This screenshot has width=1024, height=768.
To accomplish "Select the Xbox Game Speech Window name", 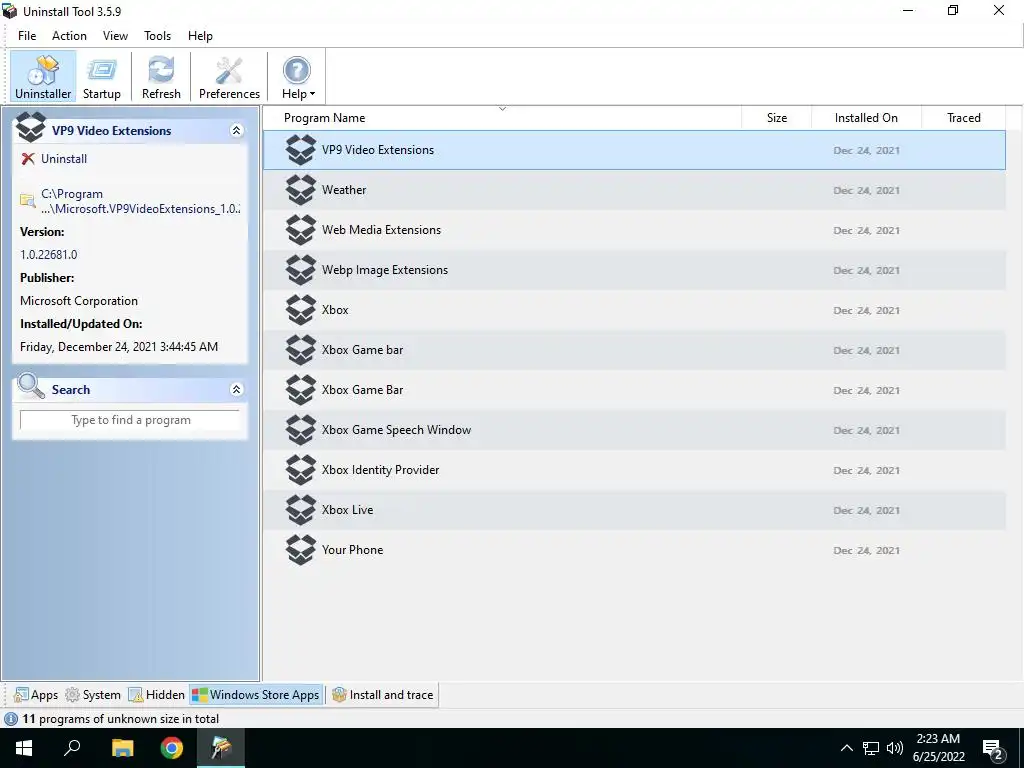I will point(396,430).
